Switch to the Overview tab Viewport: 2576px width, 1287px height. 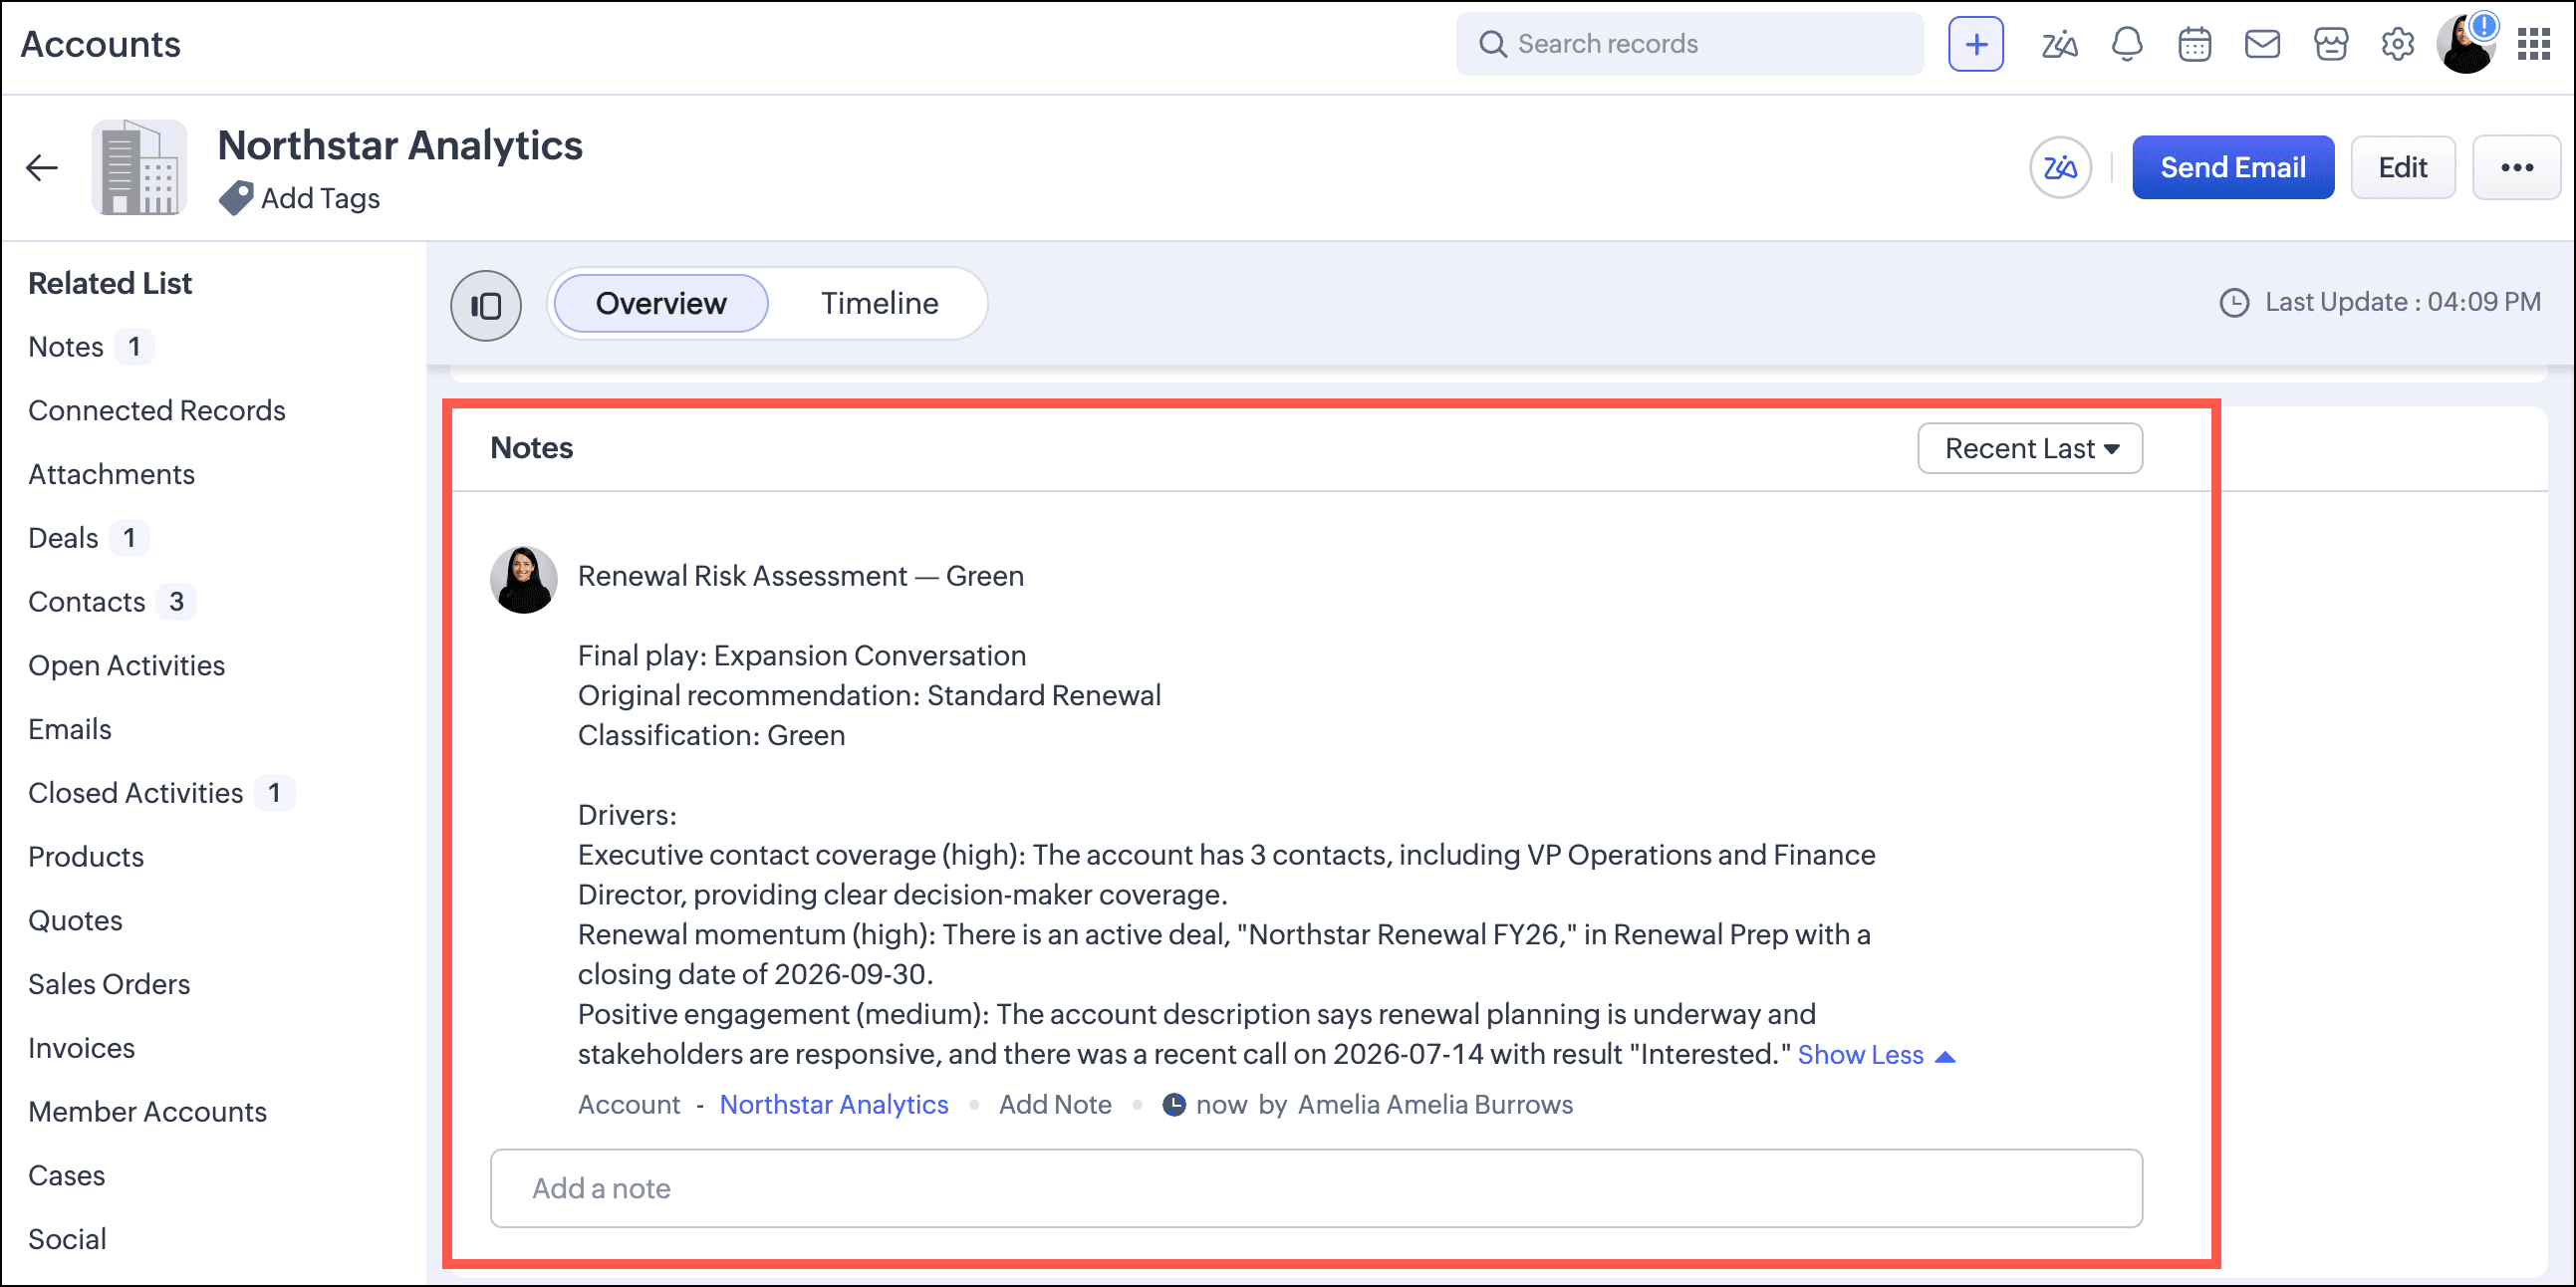tap(661, 303)
